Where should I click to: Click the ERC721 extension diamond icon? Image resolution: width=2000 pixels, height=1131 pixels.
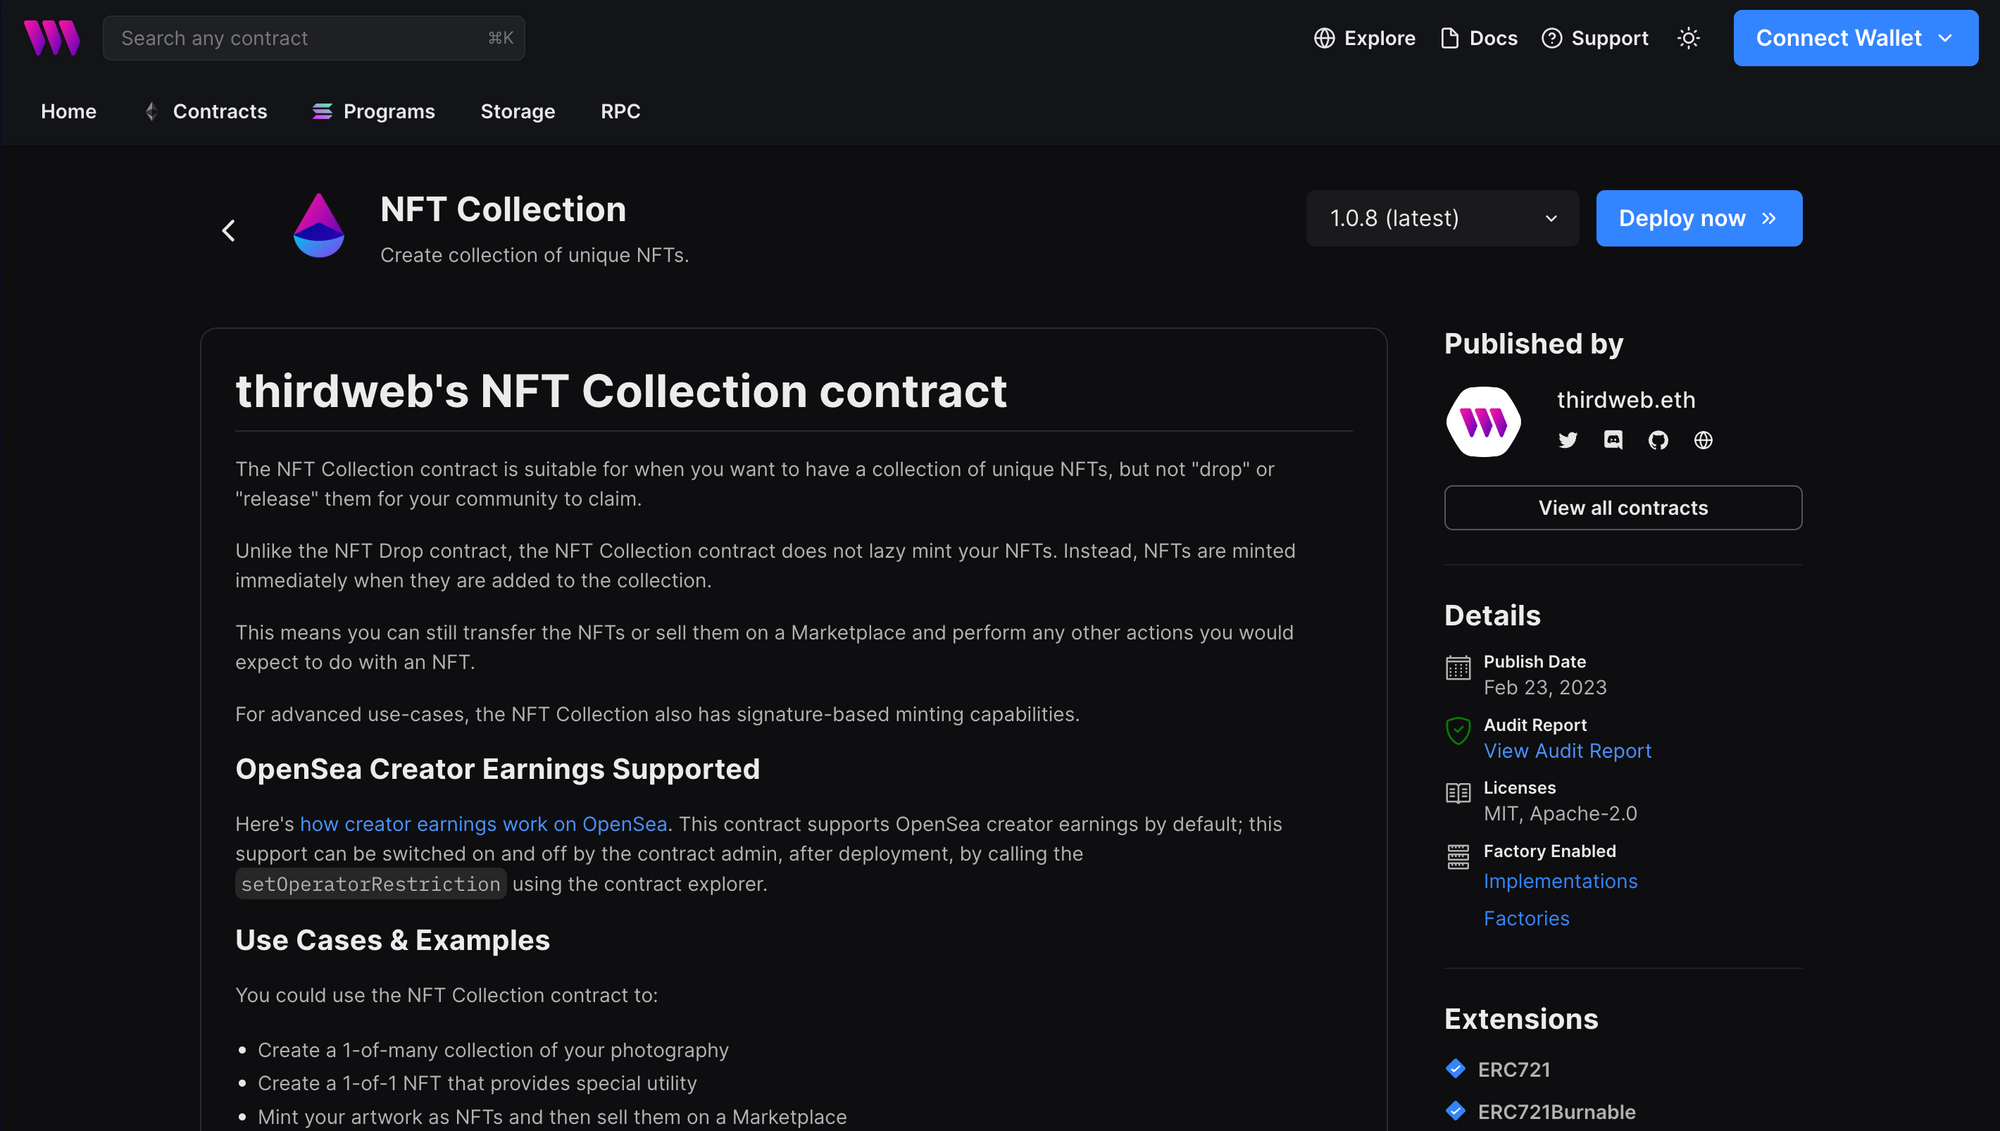coord(1456,1068)
